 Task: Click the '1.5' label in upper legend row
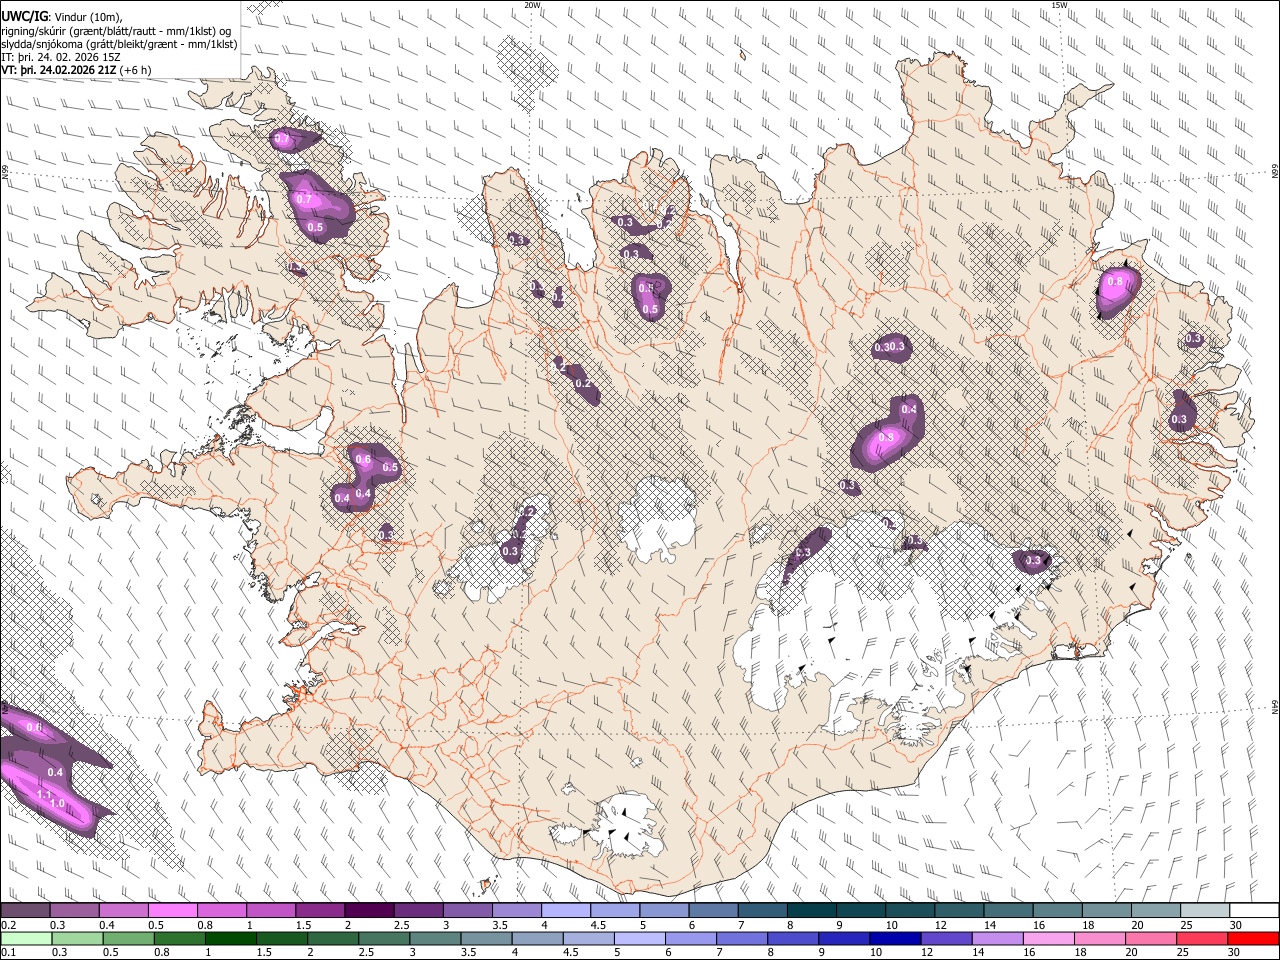tap(304, 925)
